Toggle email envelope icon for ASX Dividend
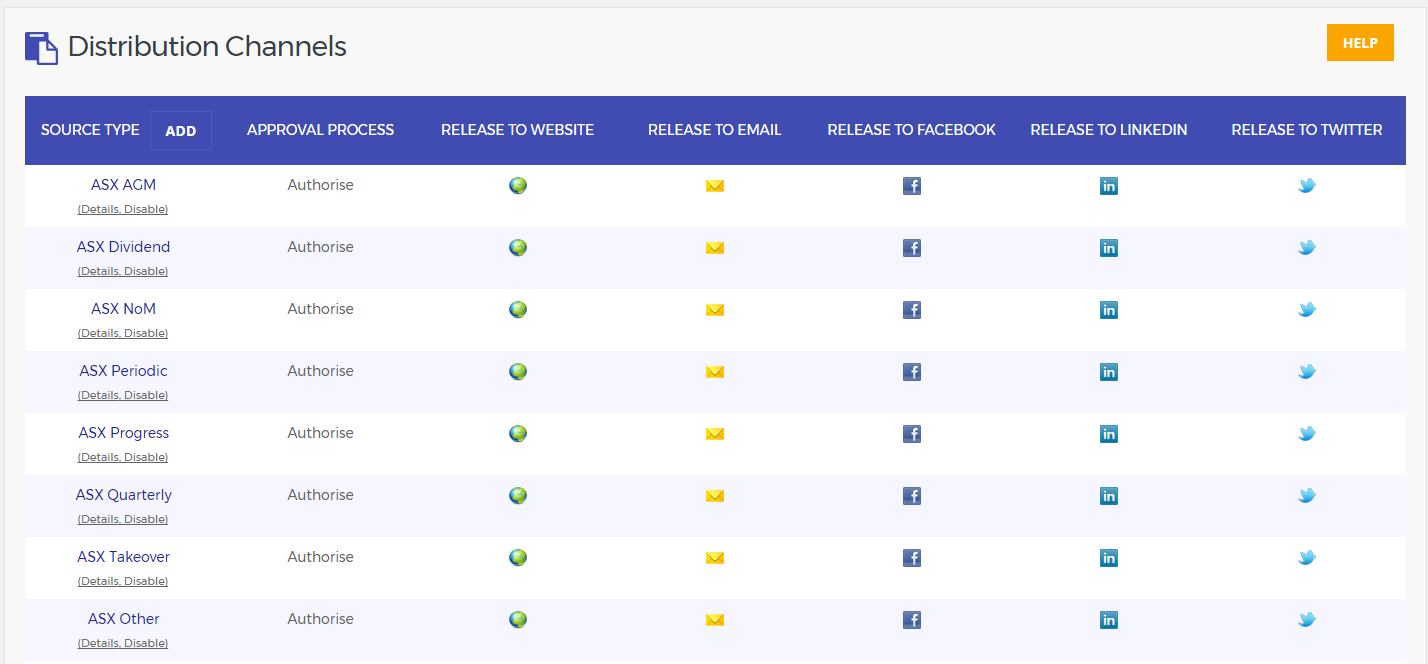This screenshot has width=1428, height=664. coord(715,248)
